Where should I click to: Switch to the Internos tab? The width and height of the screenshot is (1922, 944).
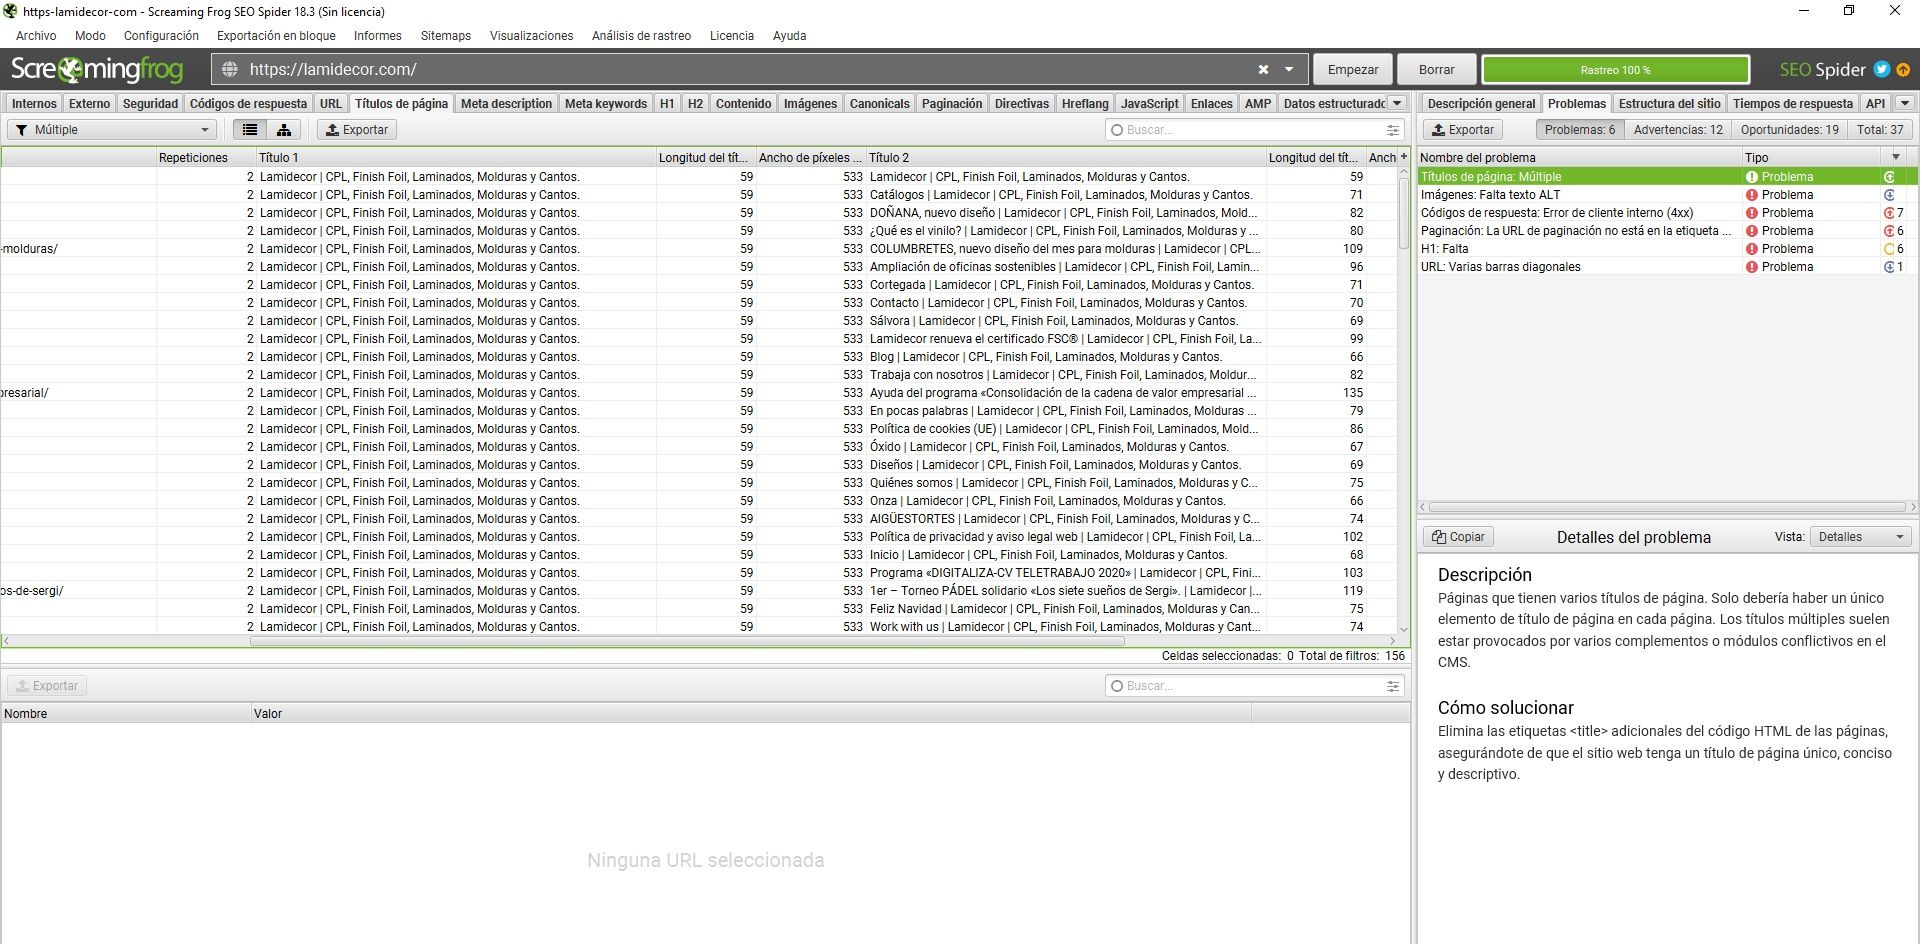[34, 103]
